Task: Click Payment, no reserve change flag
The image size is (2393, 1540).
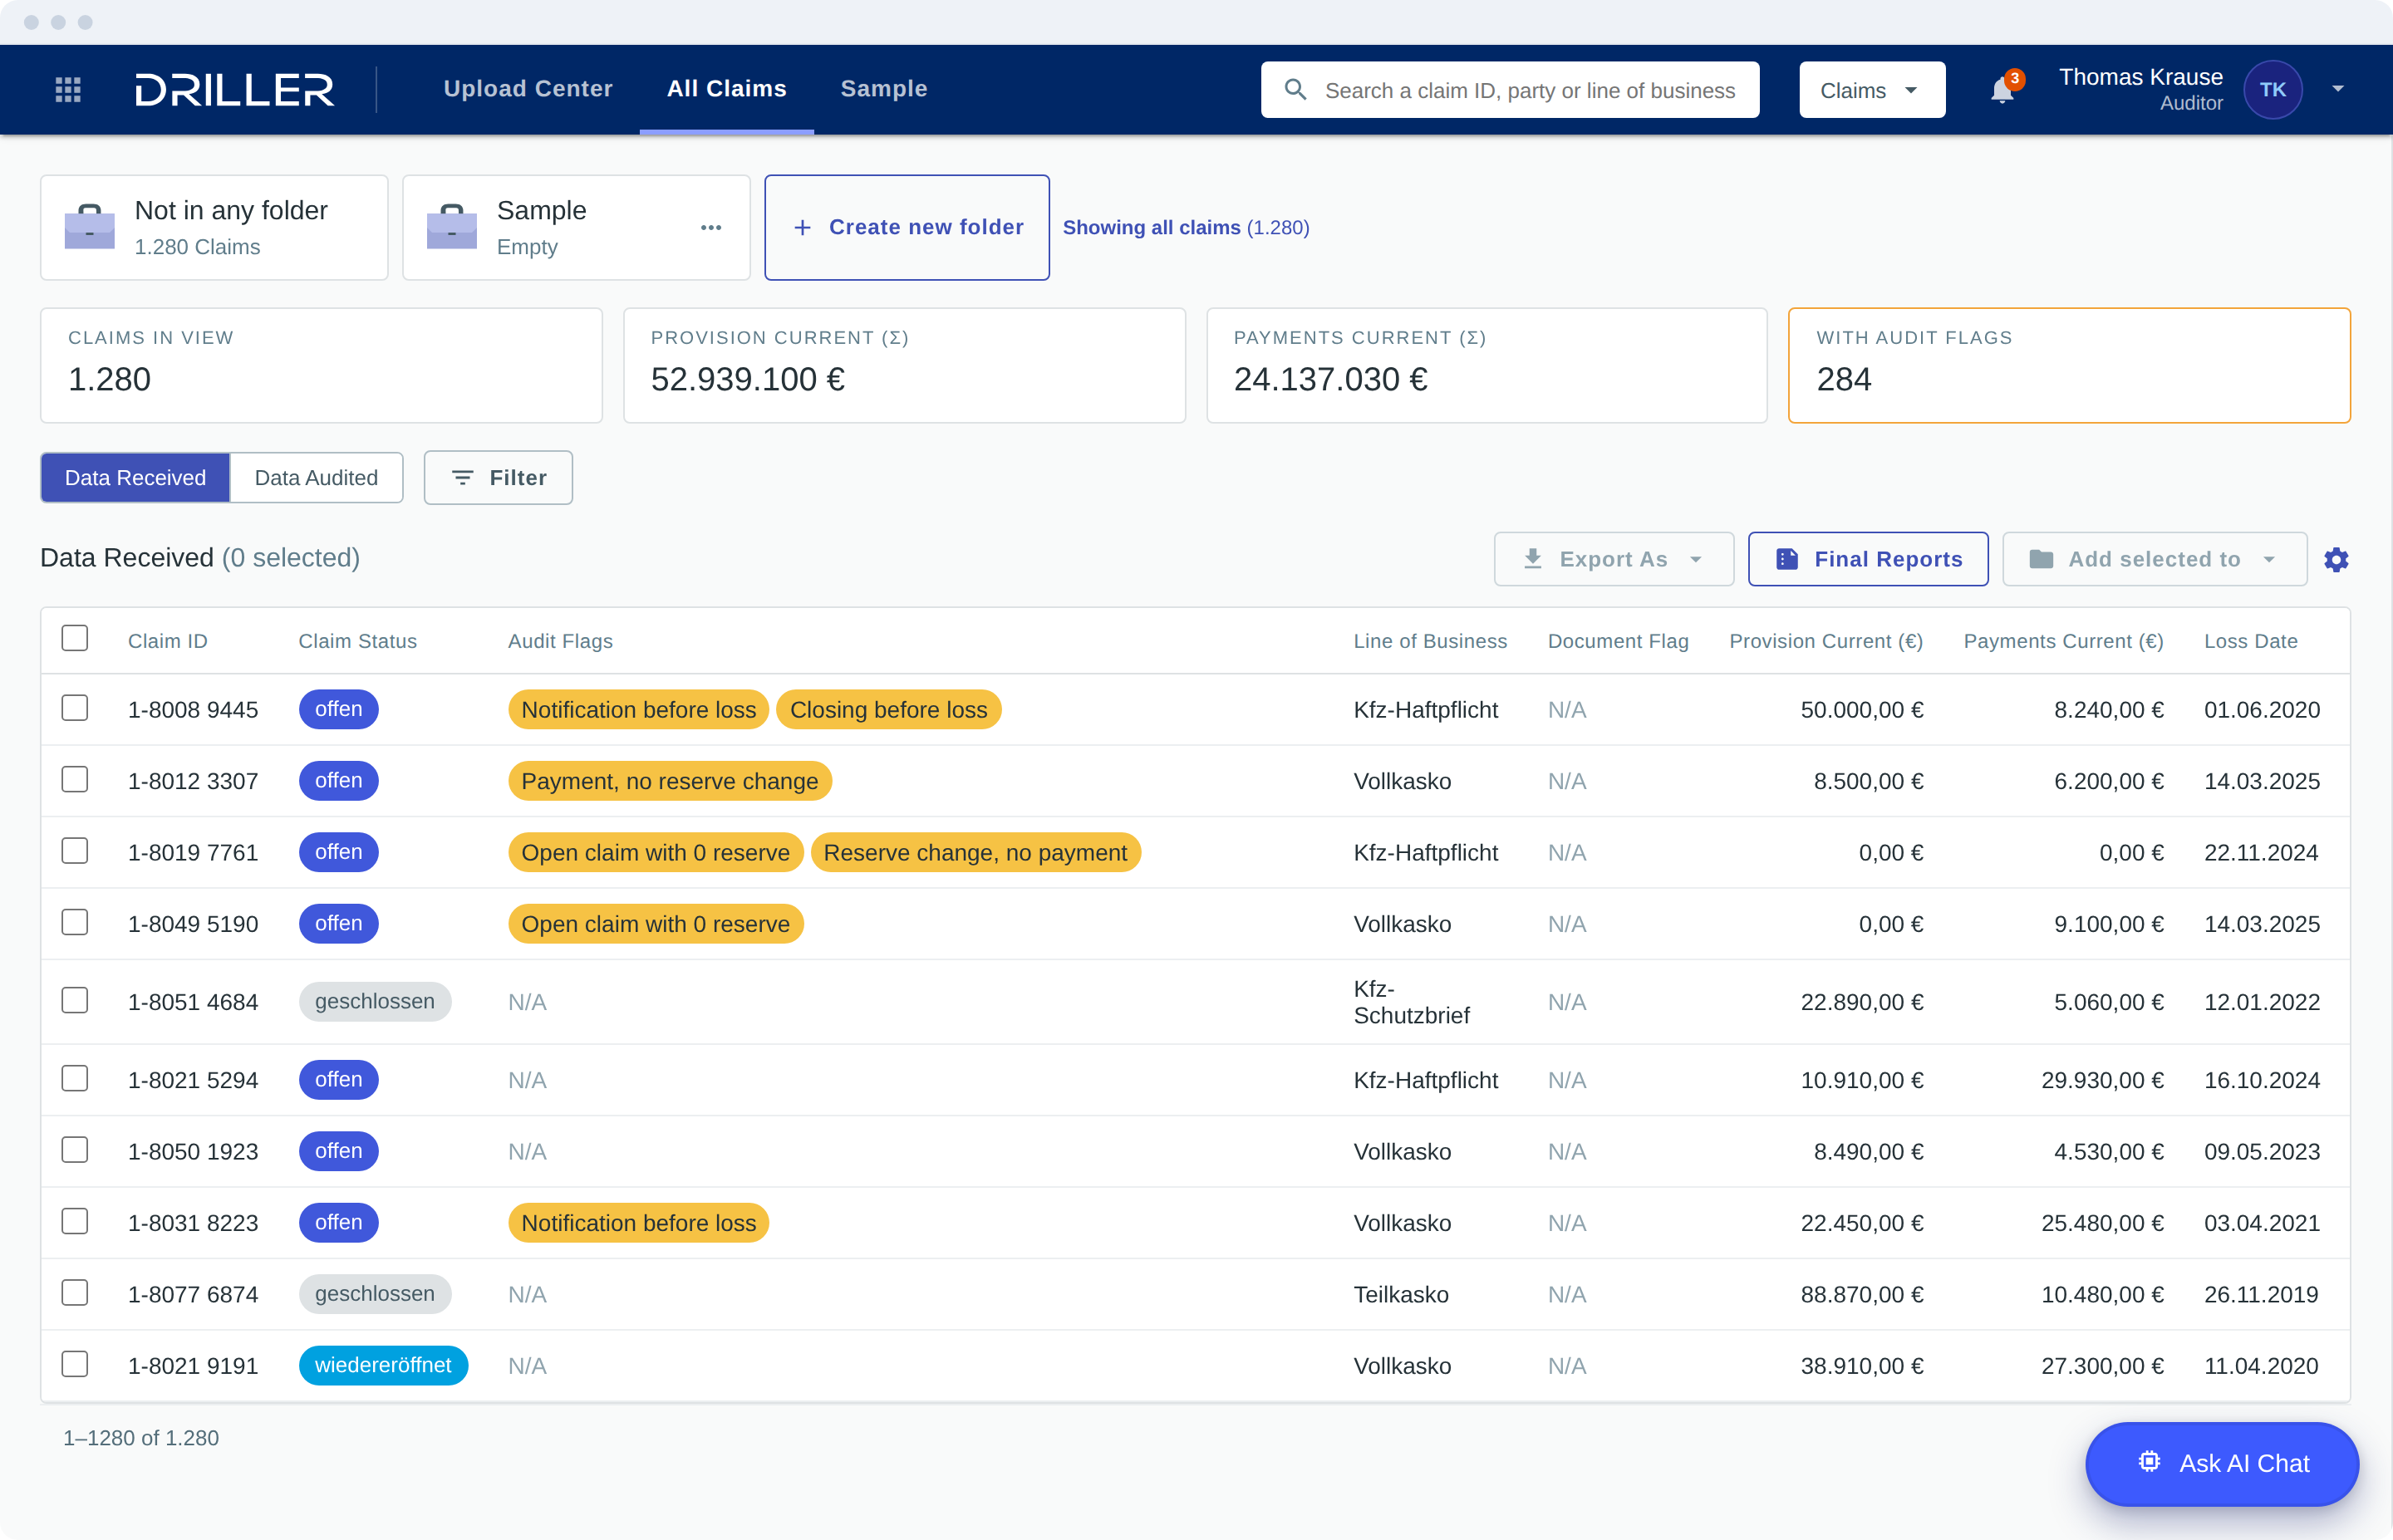Action: click(670, 780)
